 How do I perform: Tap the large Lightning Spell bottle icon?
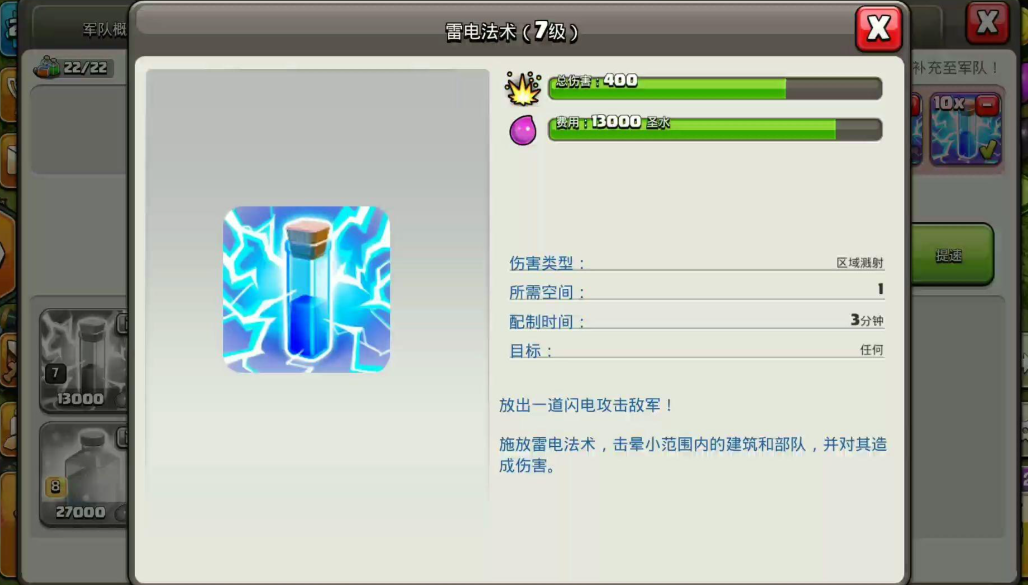306,289
